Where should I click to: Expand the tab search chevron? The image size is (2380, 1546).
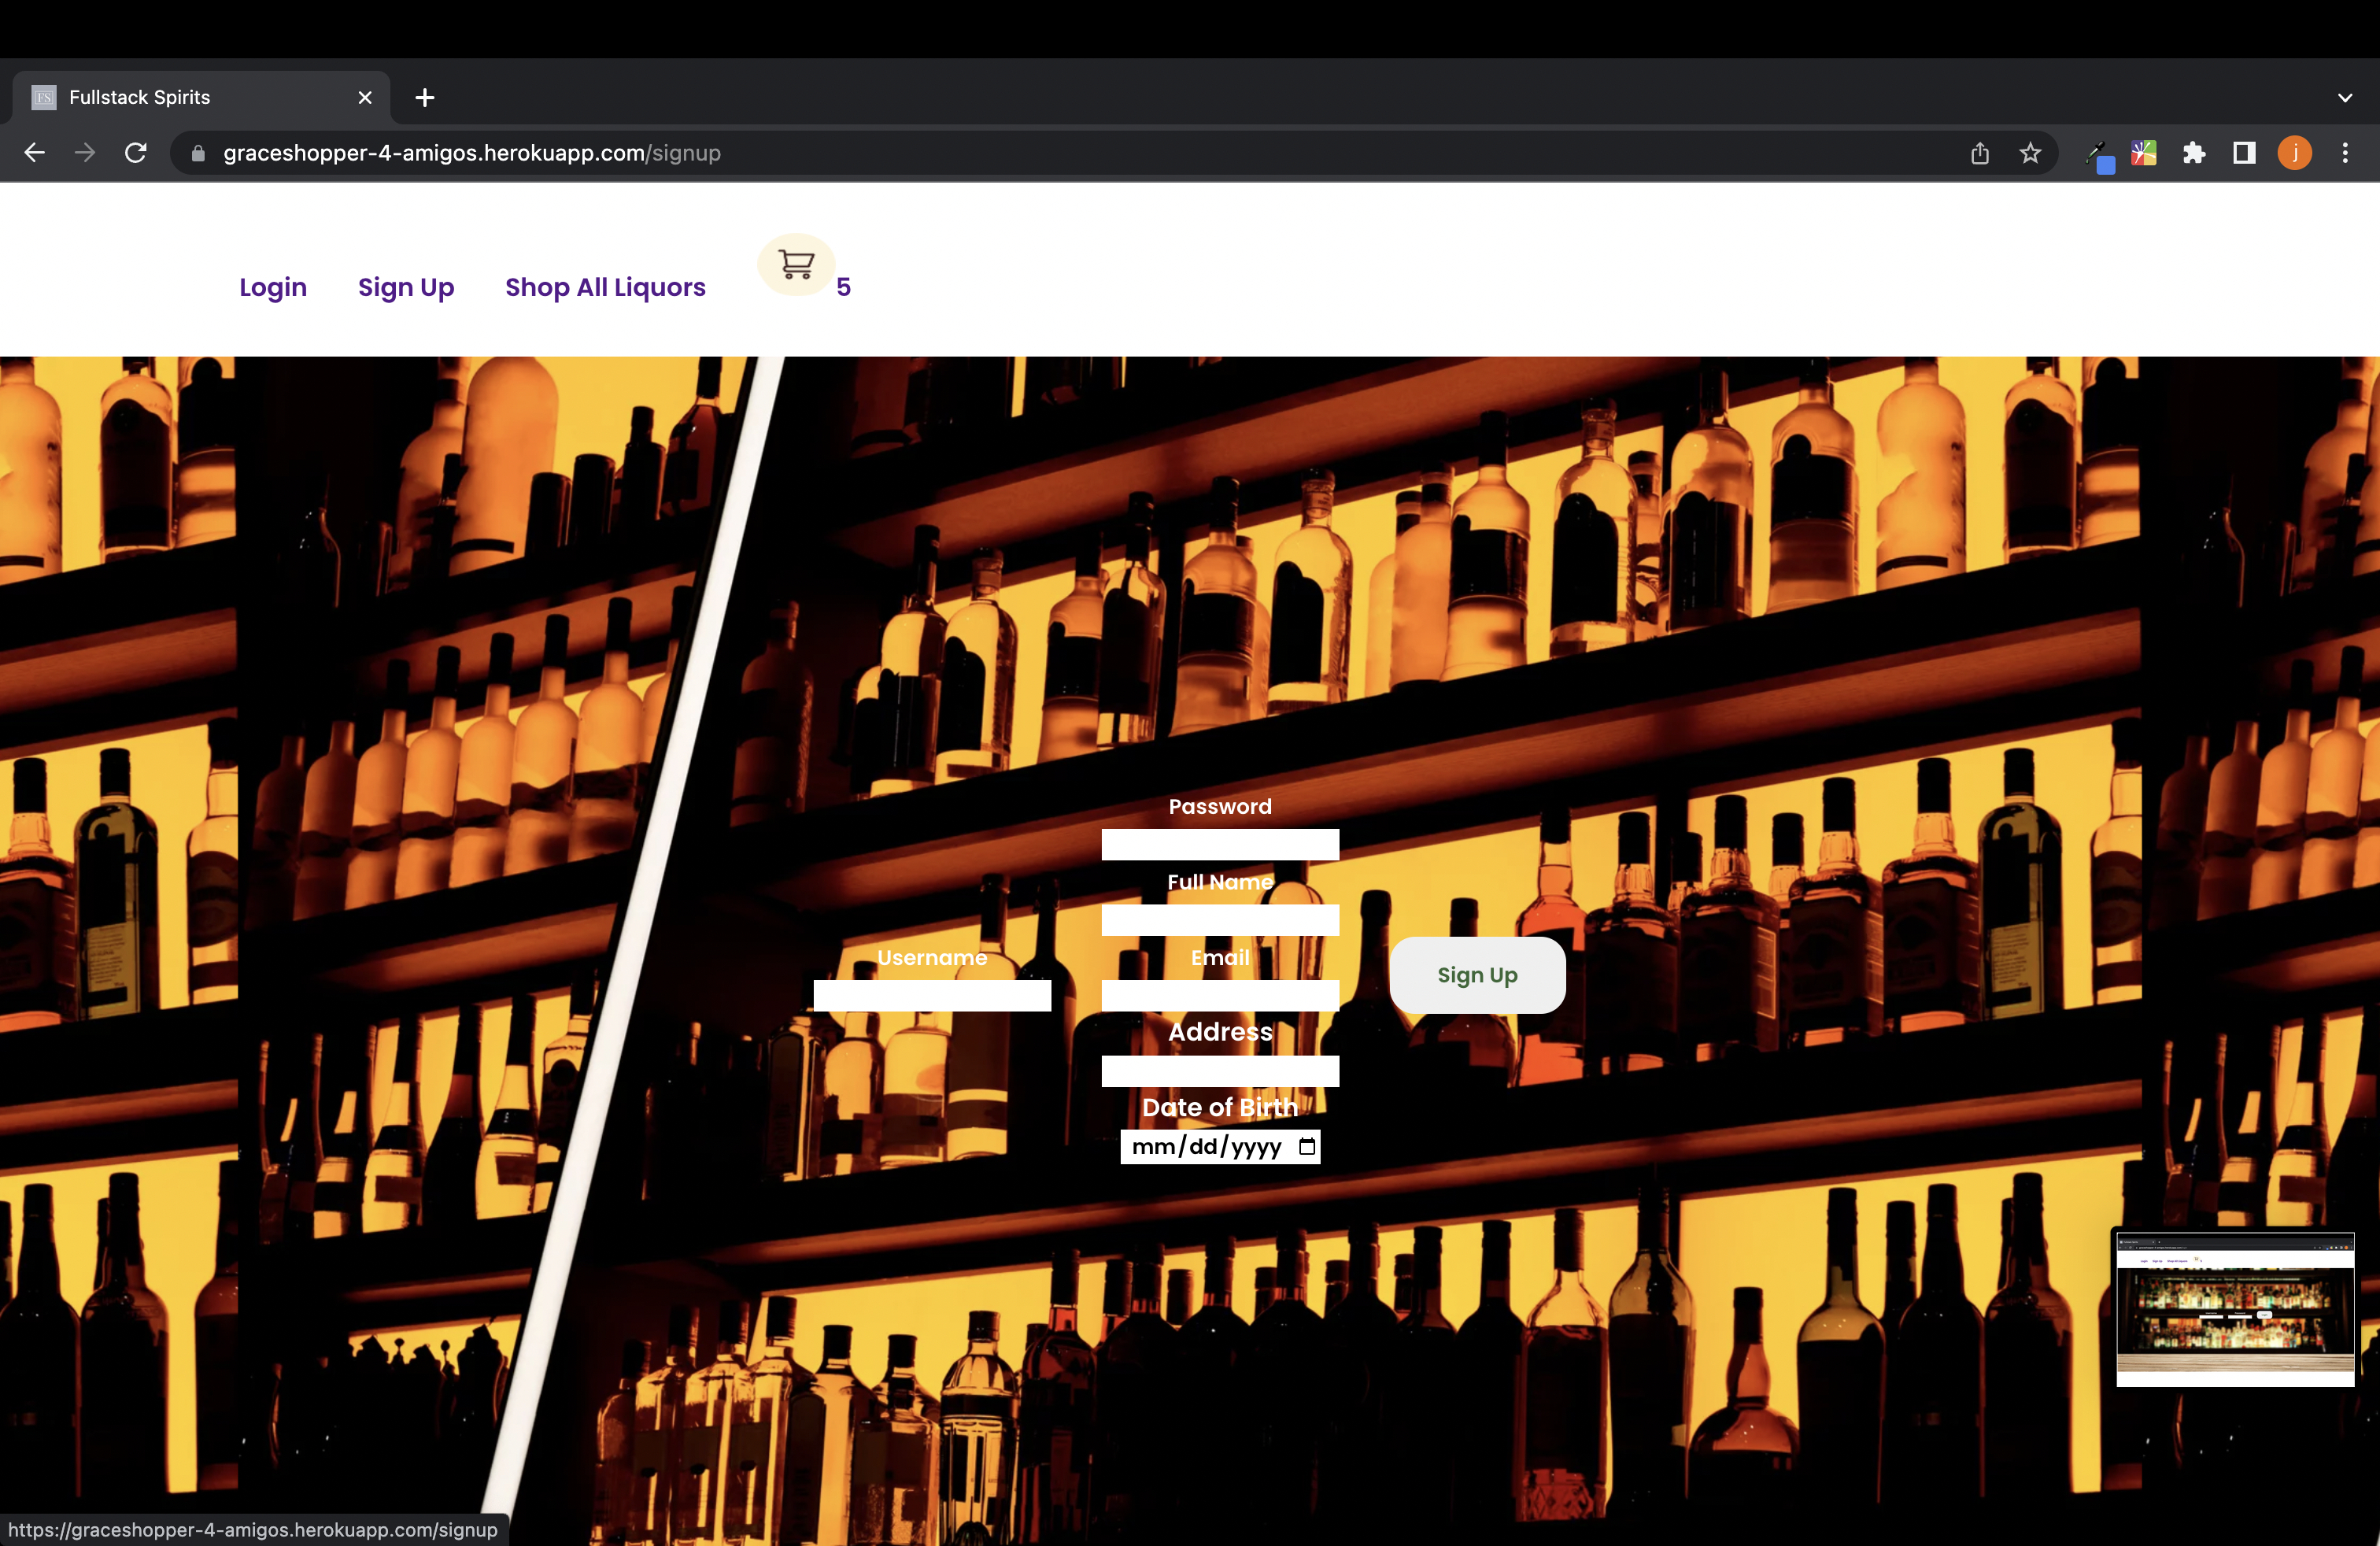2345,98
